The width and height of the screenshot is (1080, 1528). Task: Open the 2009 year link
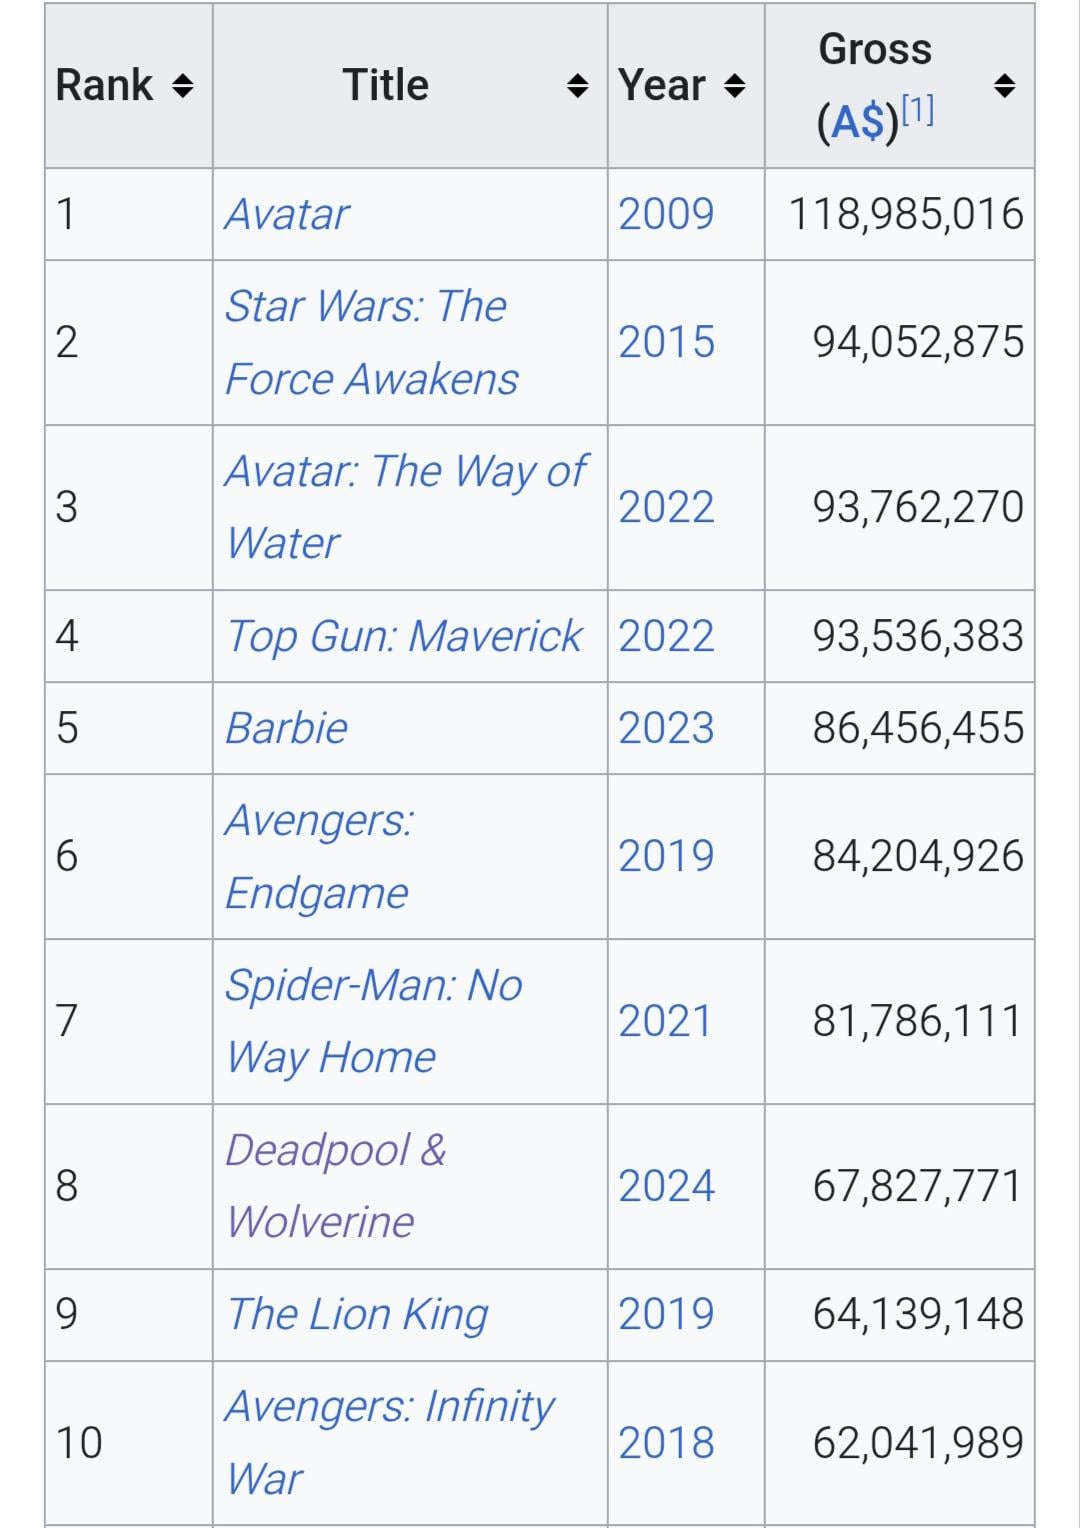click(666, 214)
